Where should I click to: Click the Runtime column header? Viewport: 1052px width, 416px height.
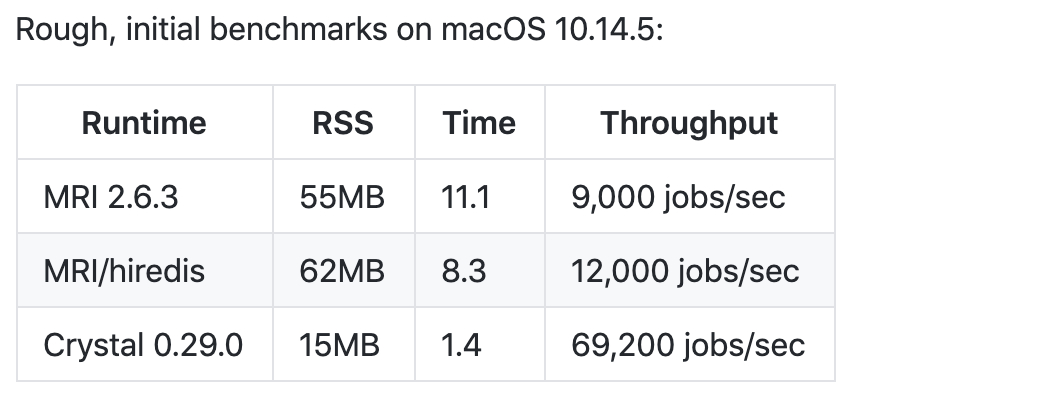(x=144, y=123)
